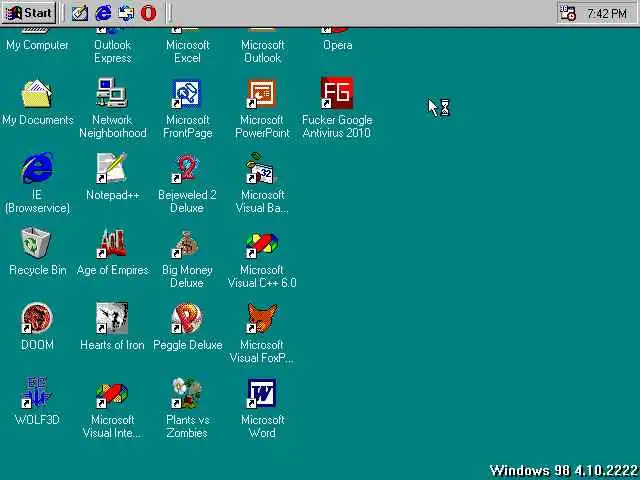Image resolution: width=640 pixels, height=480 pixels.
Task: Select the red FG Antivirus 2010 icon
Action: [337, 93]
